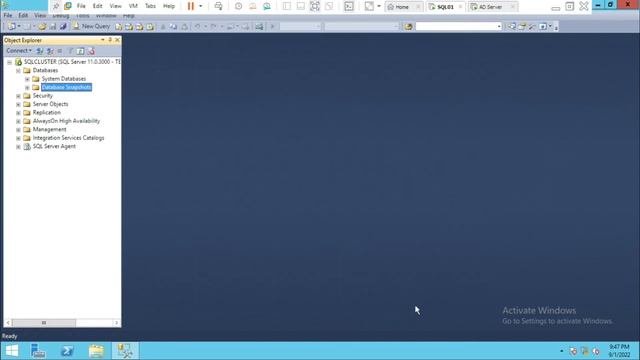Viewport: 640px width, 360px height.
Task: Open Activity Monitor from Object Explorer toolbar
Action: (x=91, y=51)
